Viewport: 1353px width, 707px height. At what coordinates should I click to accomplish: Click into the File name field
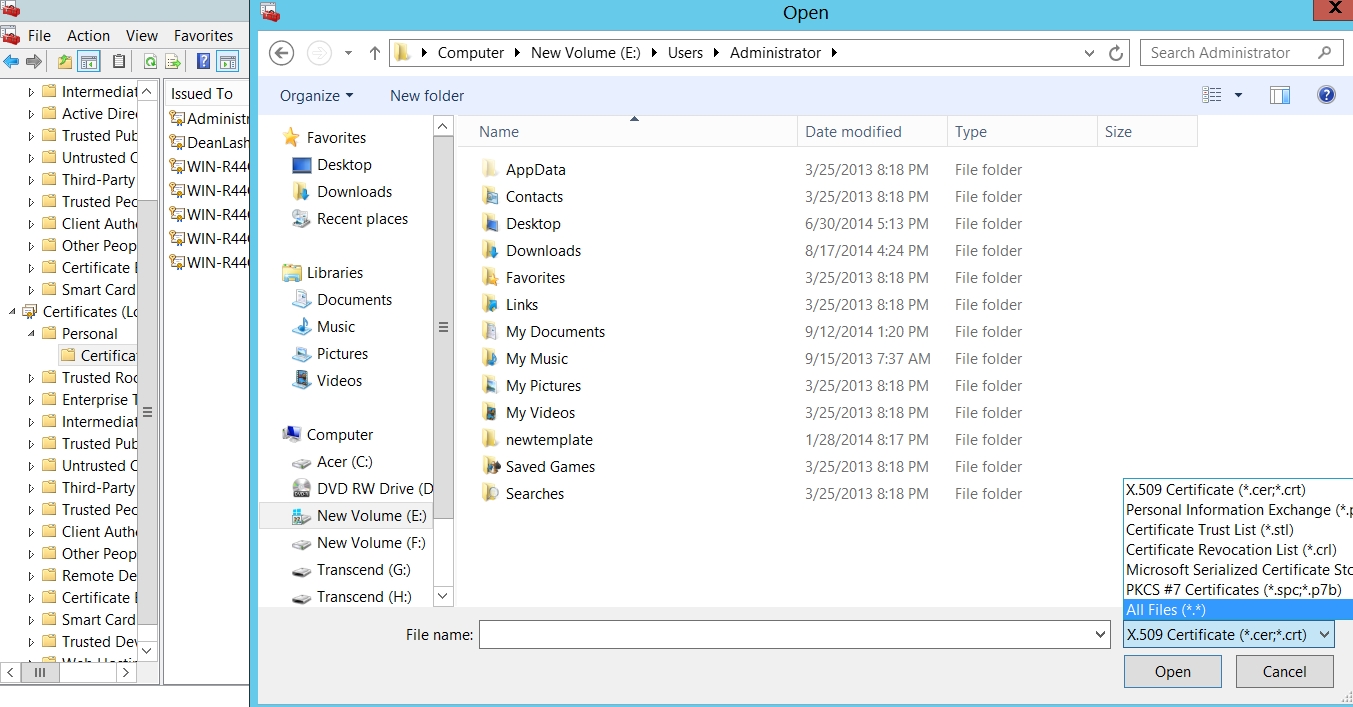point(785,635)
